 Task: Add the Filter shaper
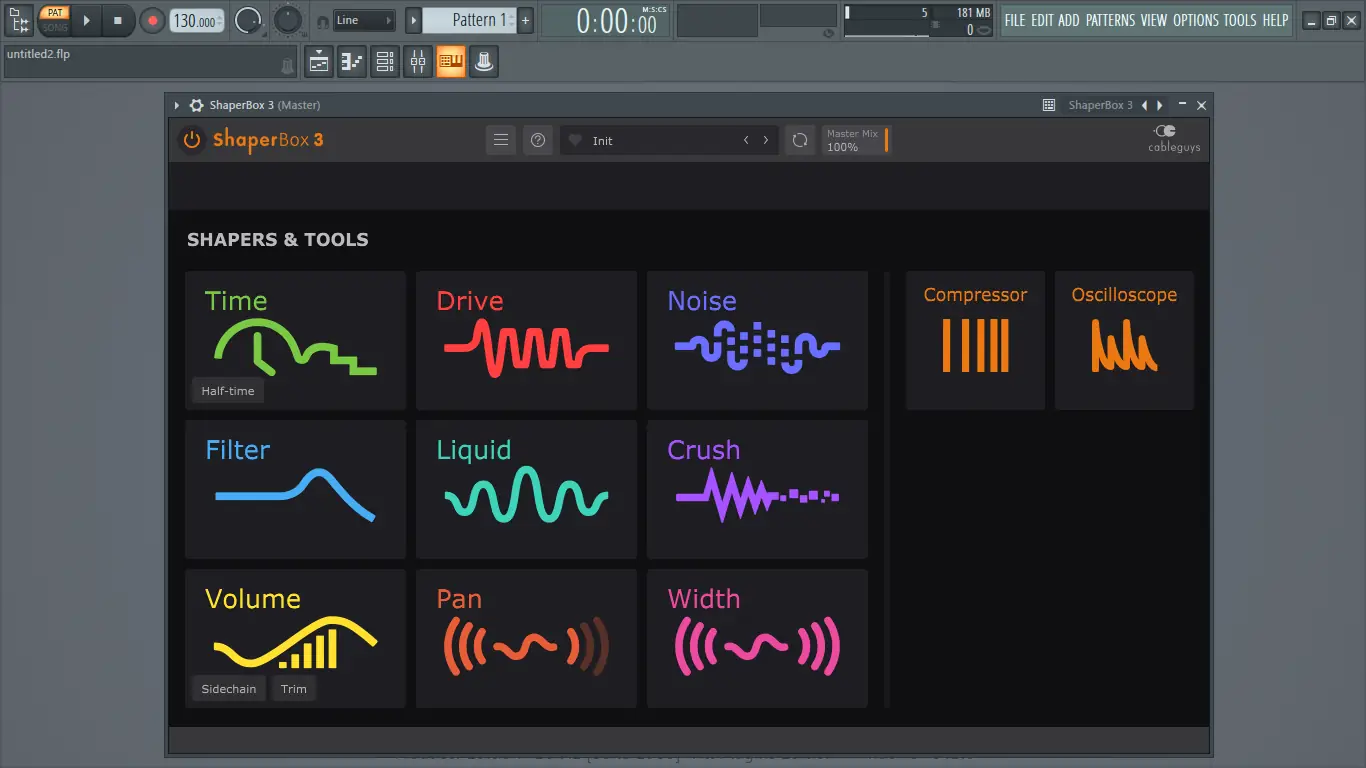(x=295, y=489)
